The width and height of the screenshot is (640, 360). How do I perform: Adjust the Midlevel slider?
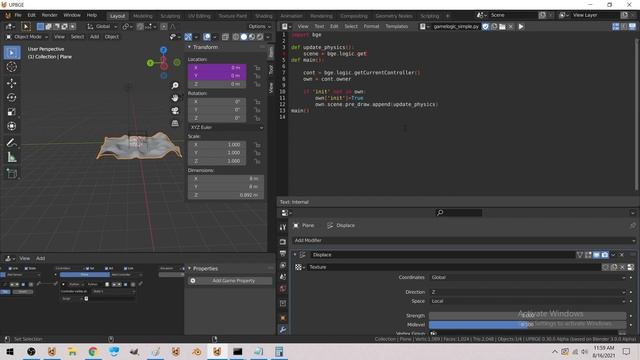point(527,324)
